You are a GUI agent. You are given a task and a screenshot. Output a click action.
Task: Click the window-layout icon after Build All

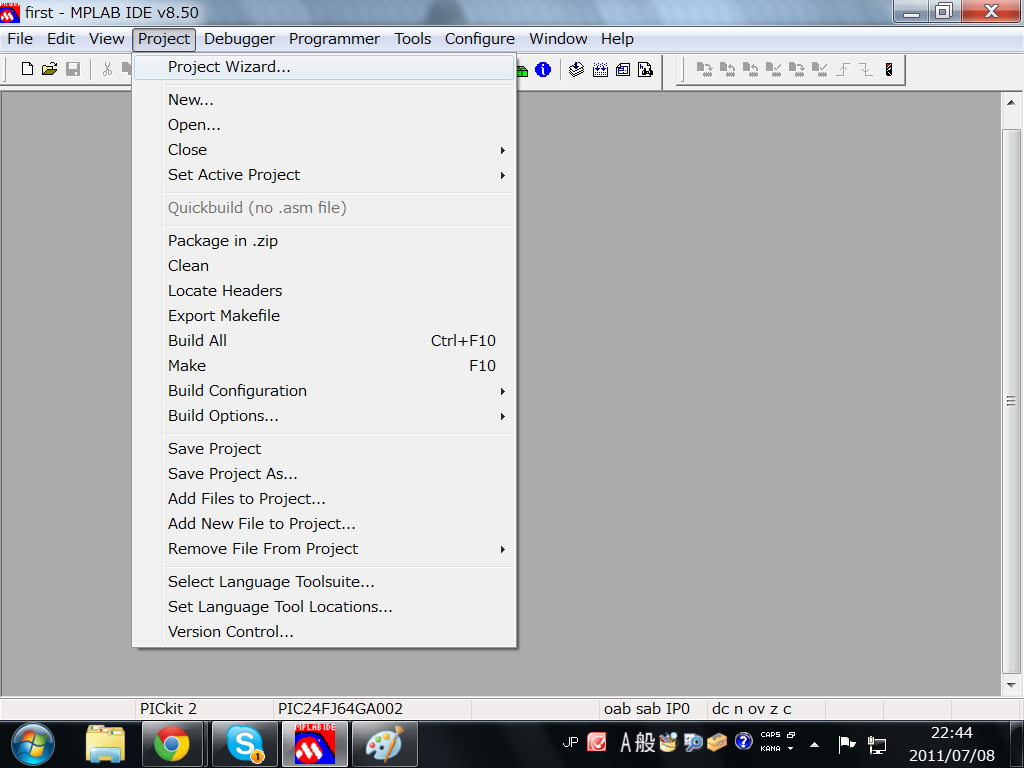click(x=623, y=69)
